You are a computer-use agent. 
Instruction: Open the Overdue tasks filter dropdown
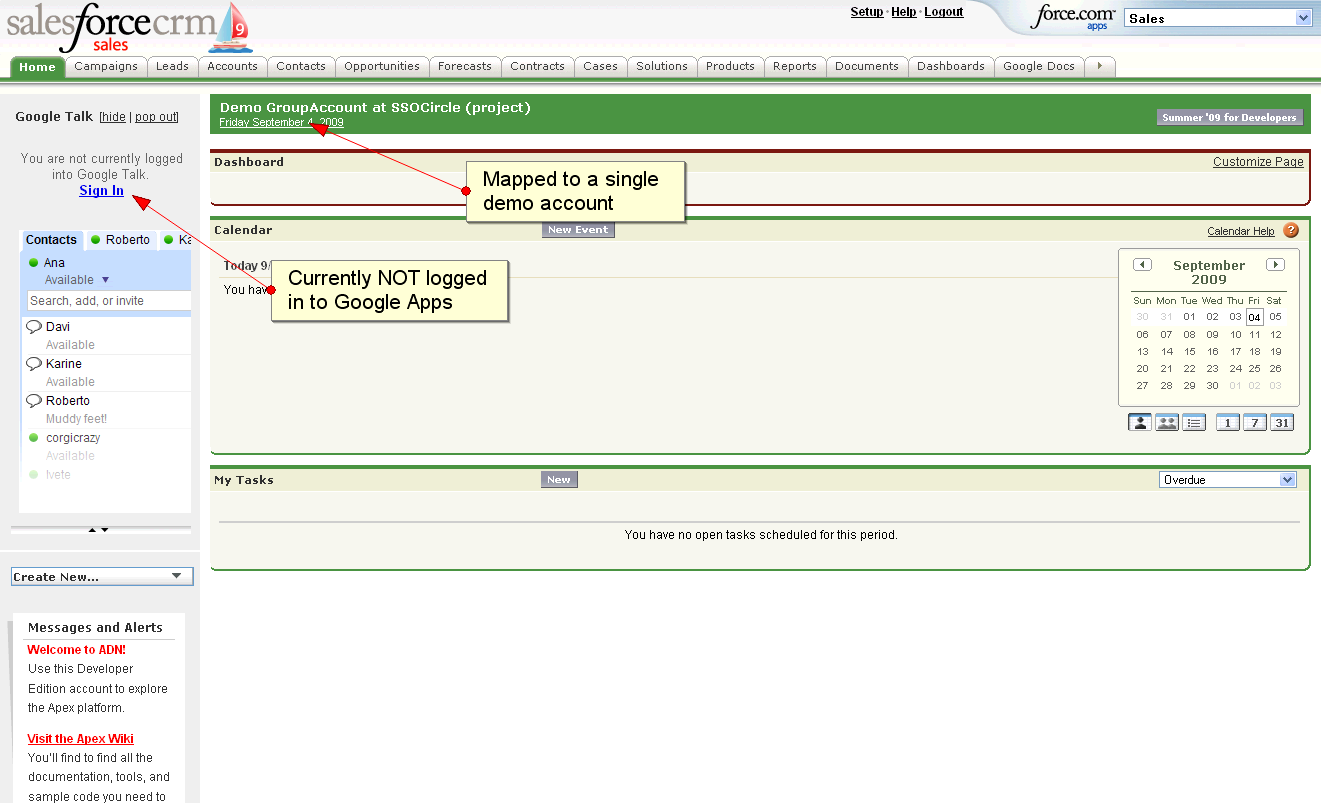(x=1228, y=480)
